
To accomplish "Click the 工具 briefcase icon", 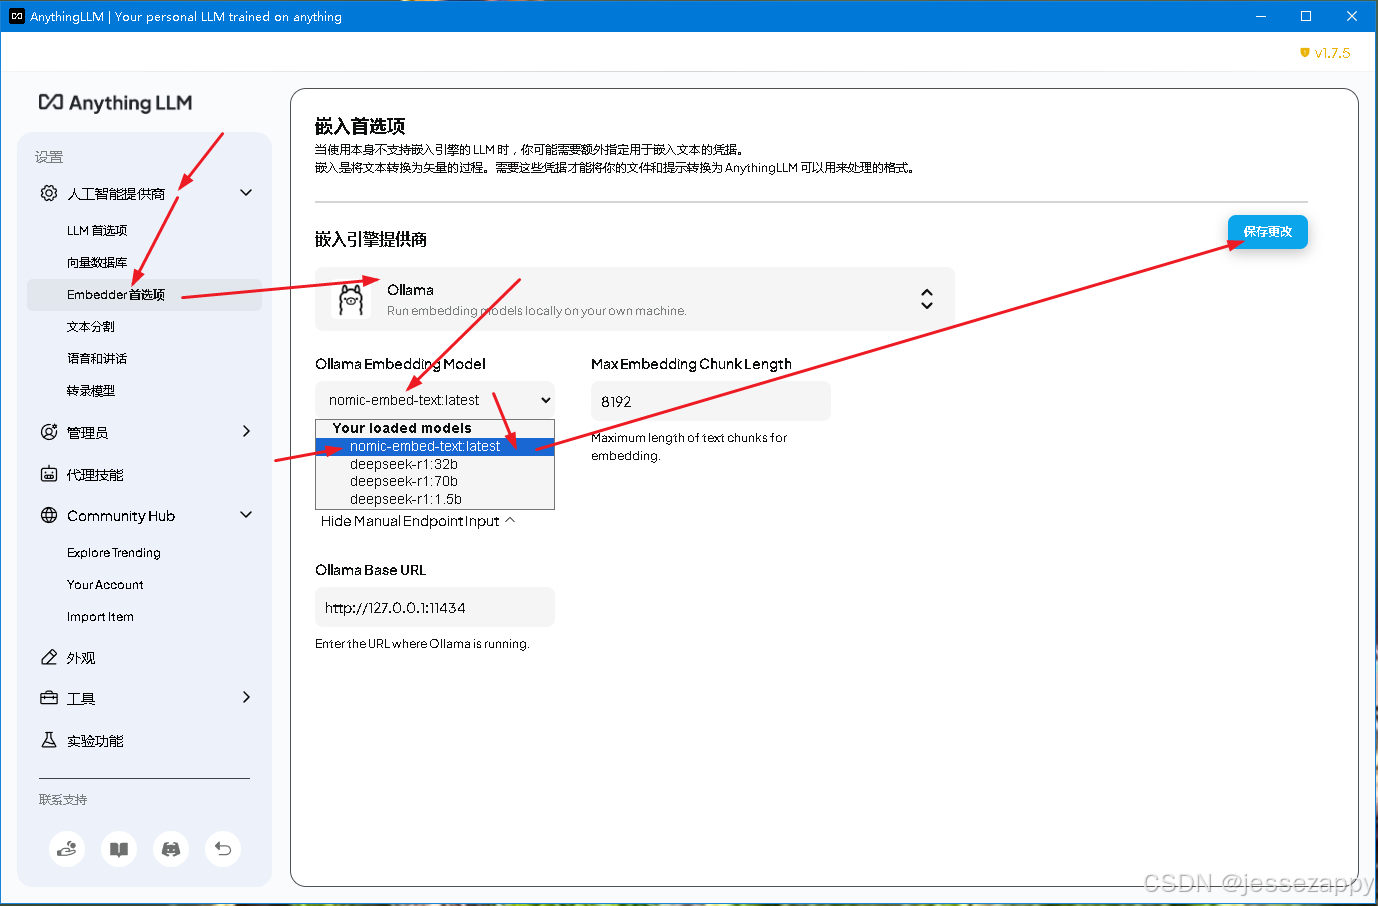I will [x=49, y=698].
